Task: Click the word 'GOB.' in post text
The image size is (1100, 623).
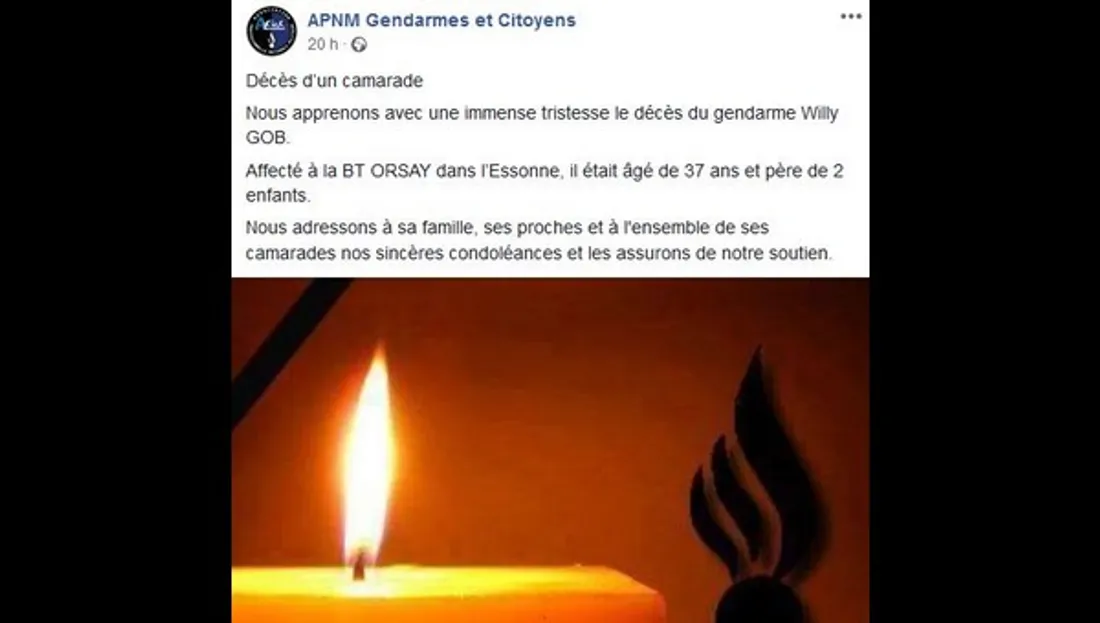Action: [x=268, y=138]
